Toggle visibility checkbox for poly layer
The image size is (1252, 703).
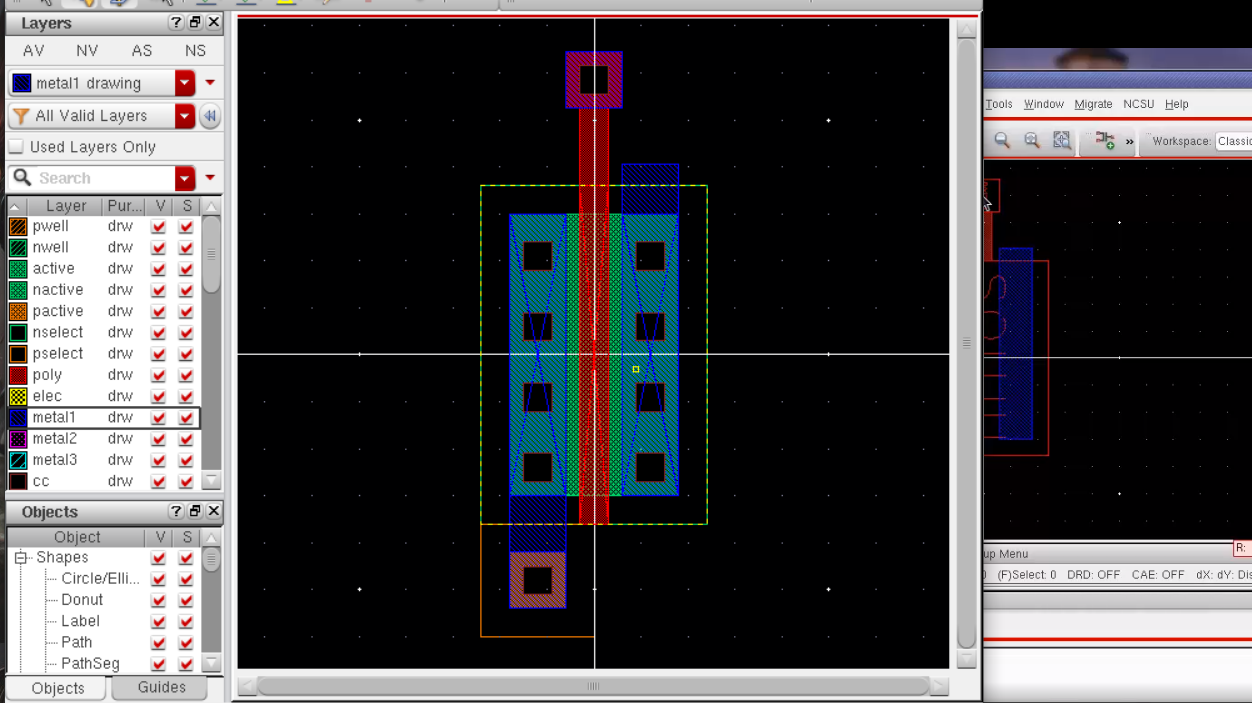point(158,375)
